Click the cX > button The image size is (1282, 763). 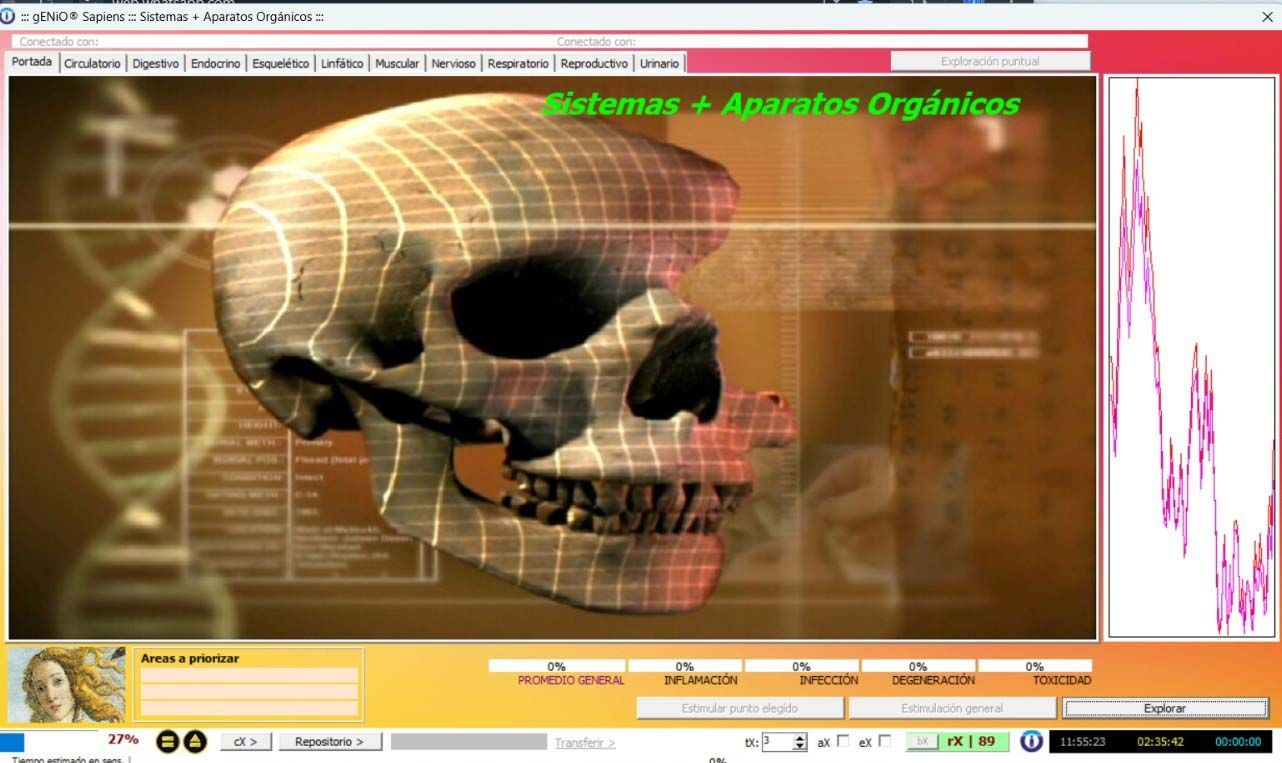[246, 742]
